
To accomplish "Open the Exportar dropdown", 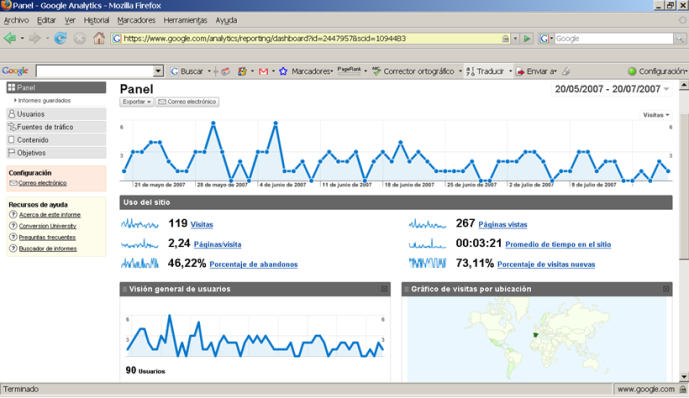I will (137, 101).
